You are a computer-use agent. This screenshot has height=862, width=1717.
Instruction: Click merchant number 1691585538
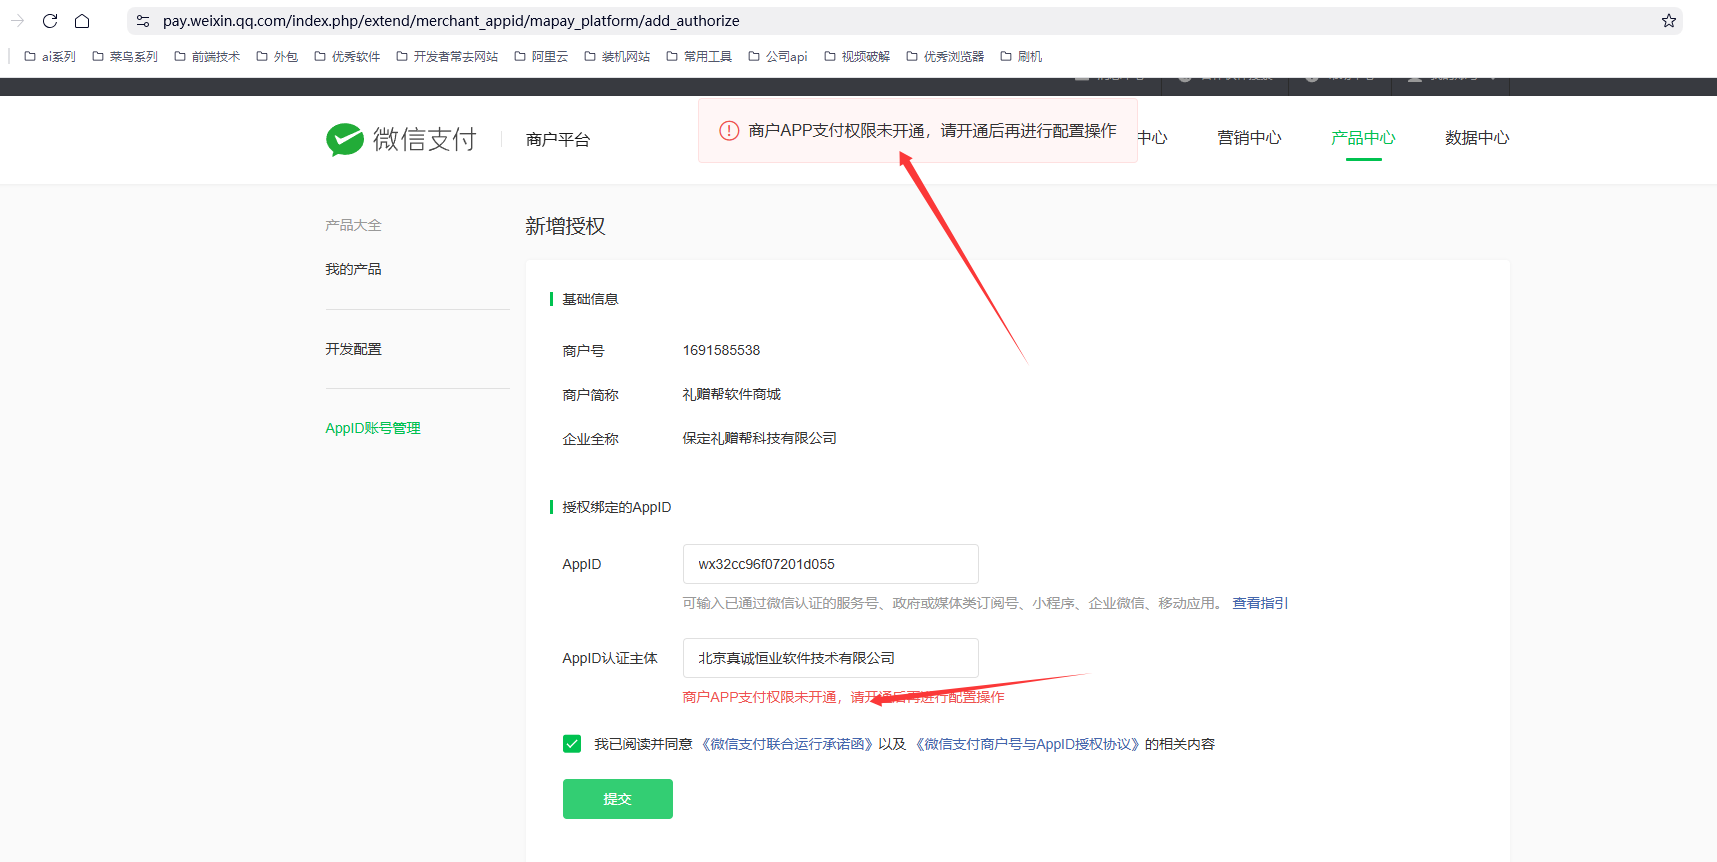click(721, 350)
